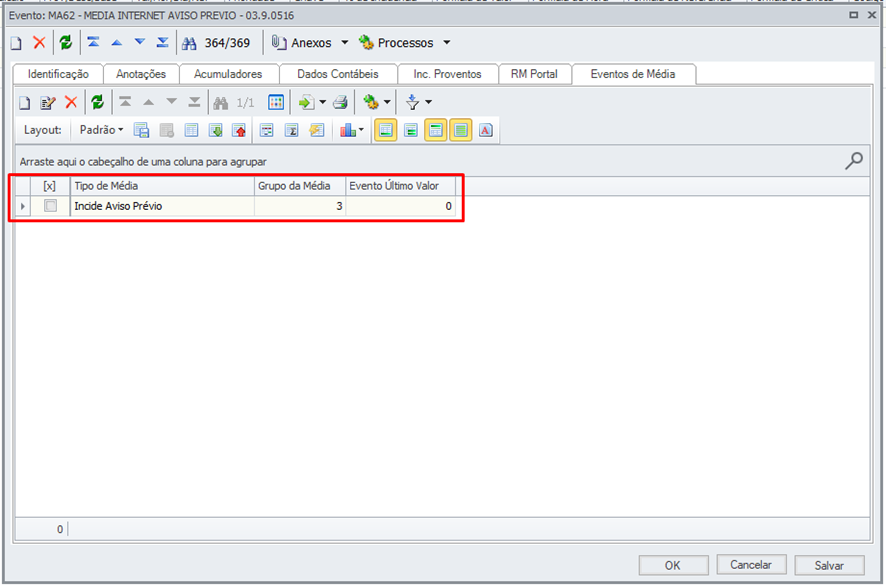Delete the média record with the inner red X
886x586 pixels.
click(71, 102)
